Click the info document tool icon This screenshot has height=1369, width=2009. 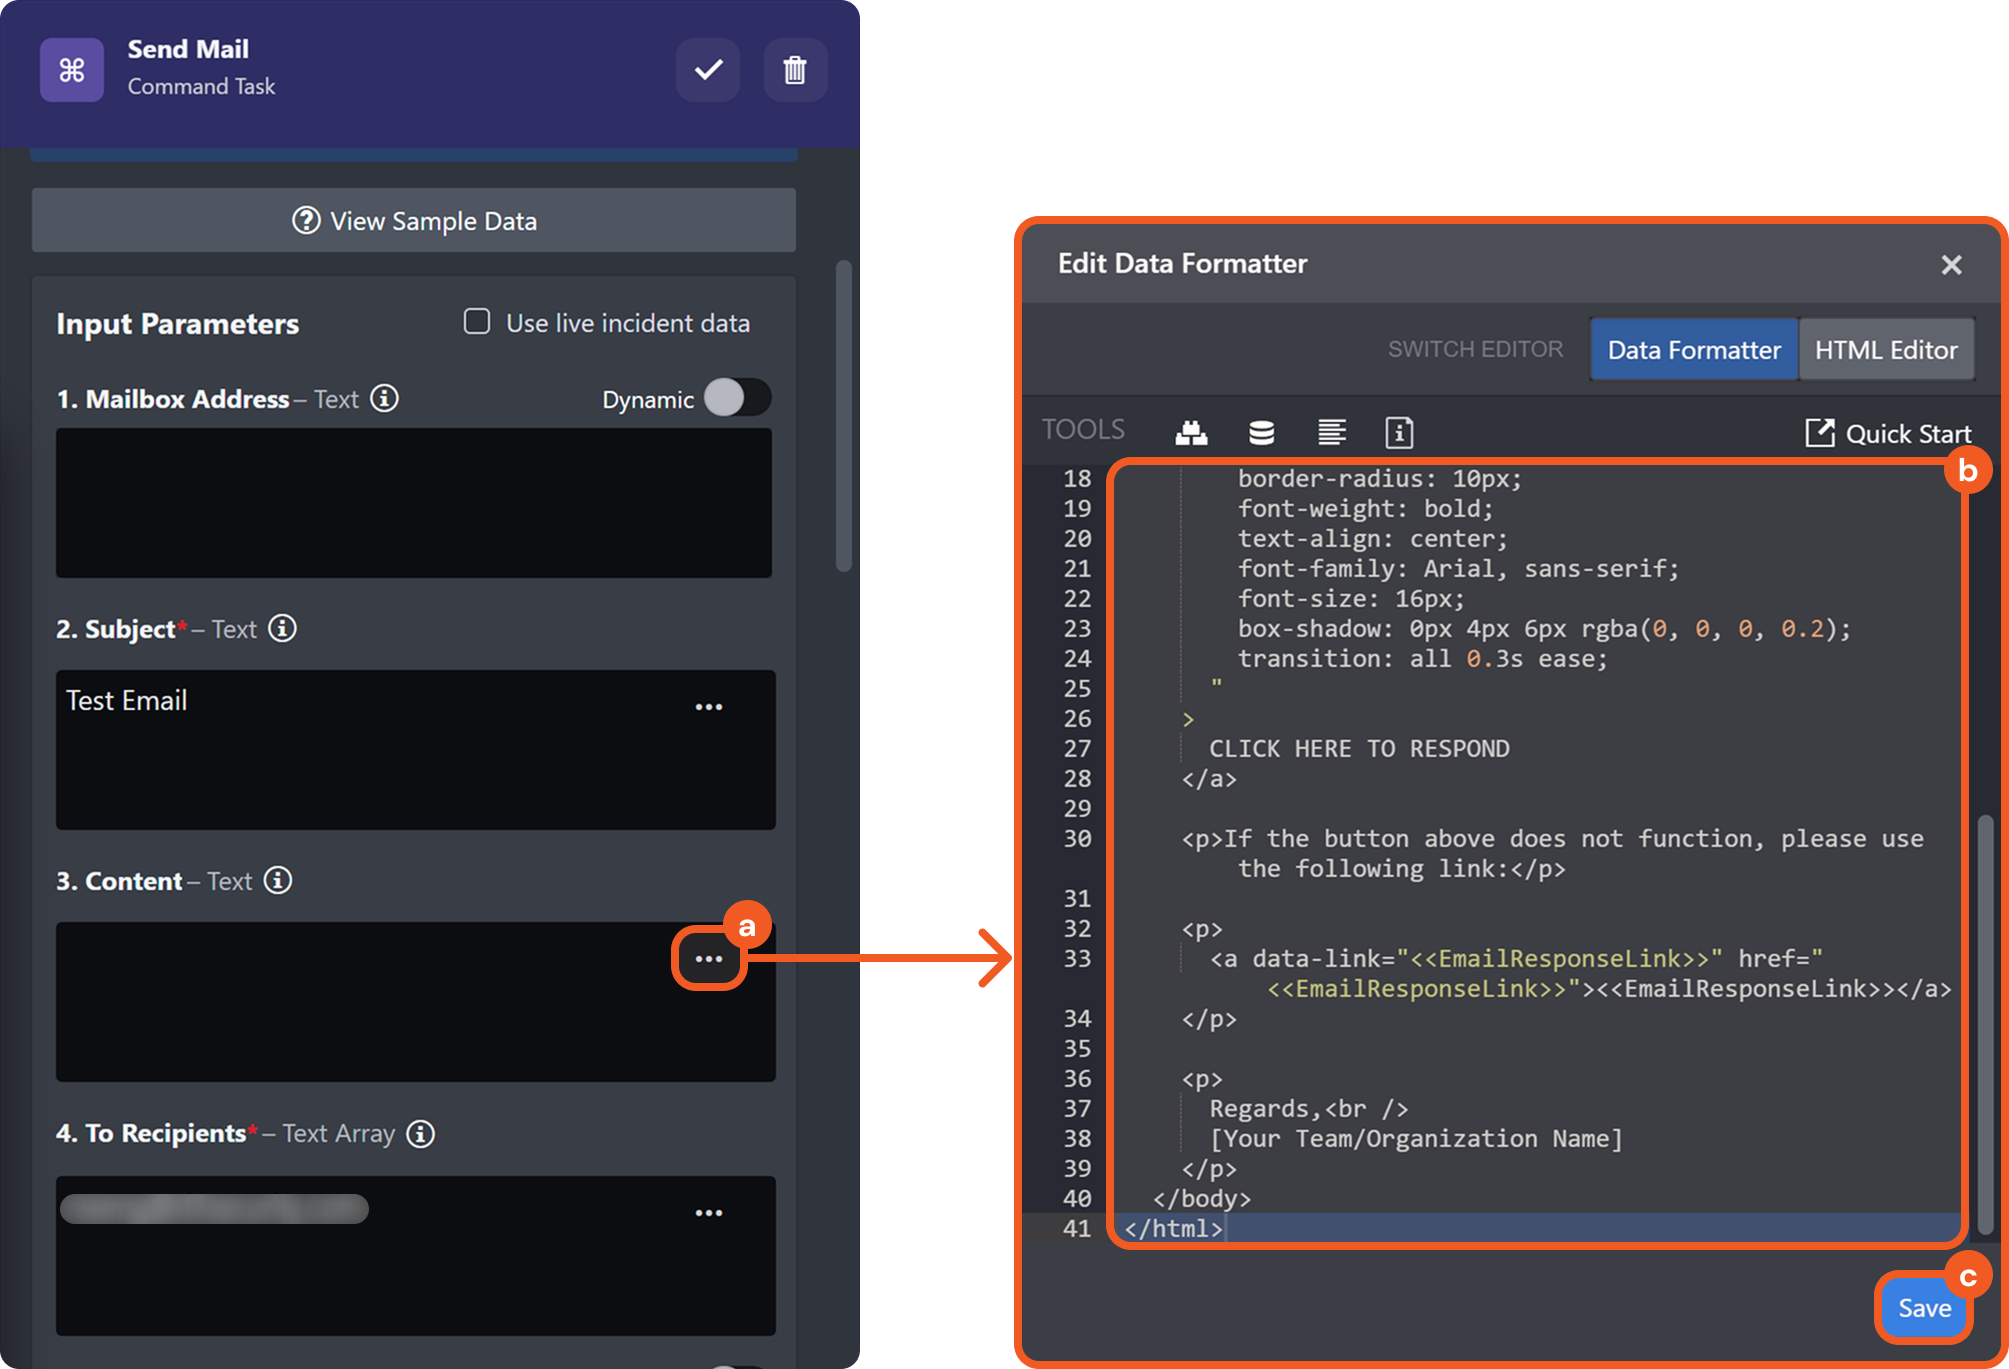[x=1399, y=433]
